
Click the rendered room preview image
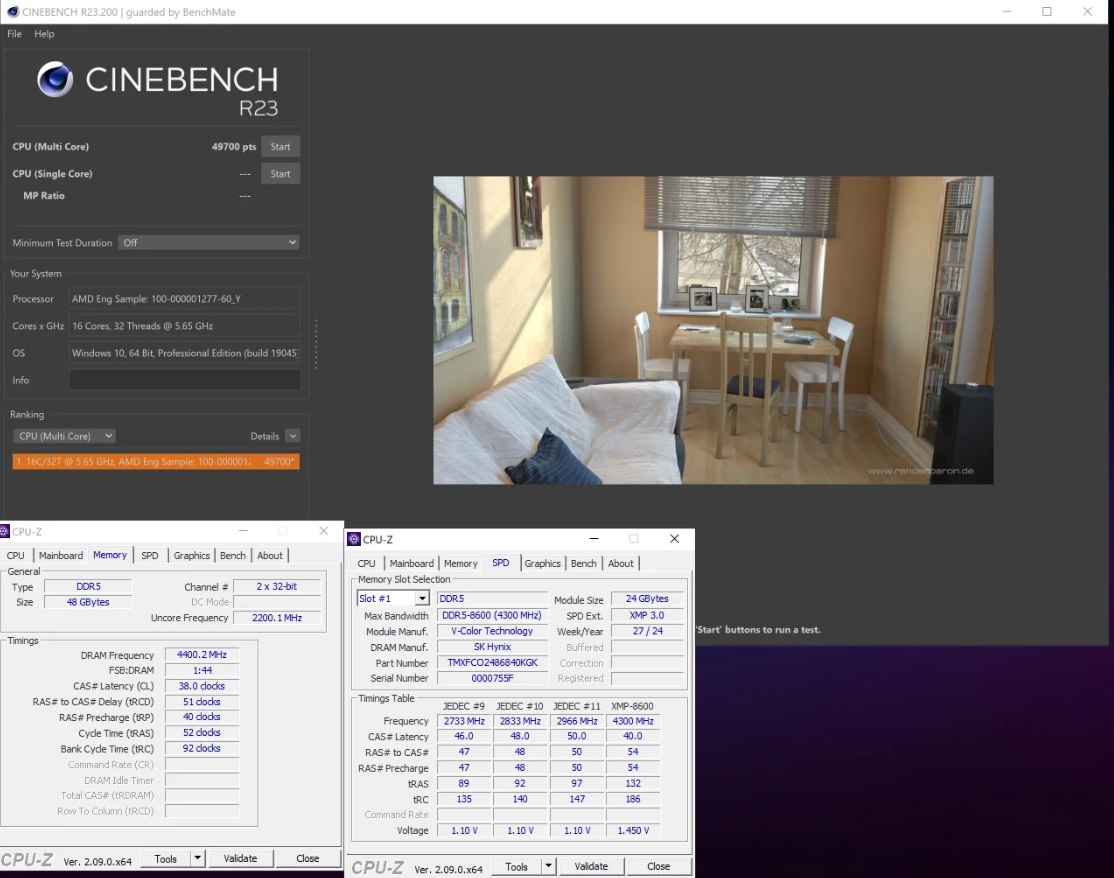point(713,330)
